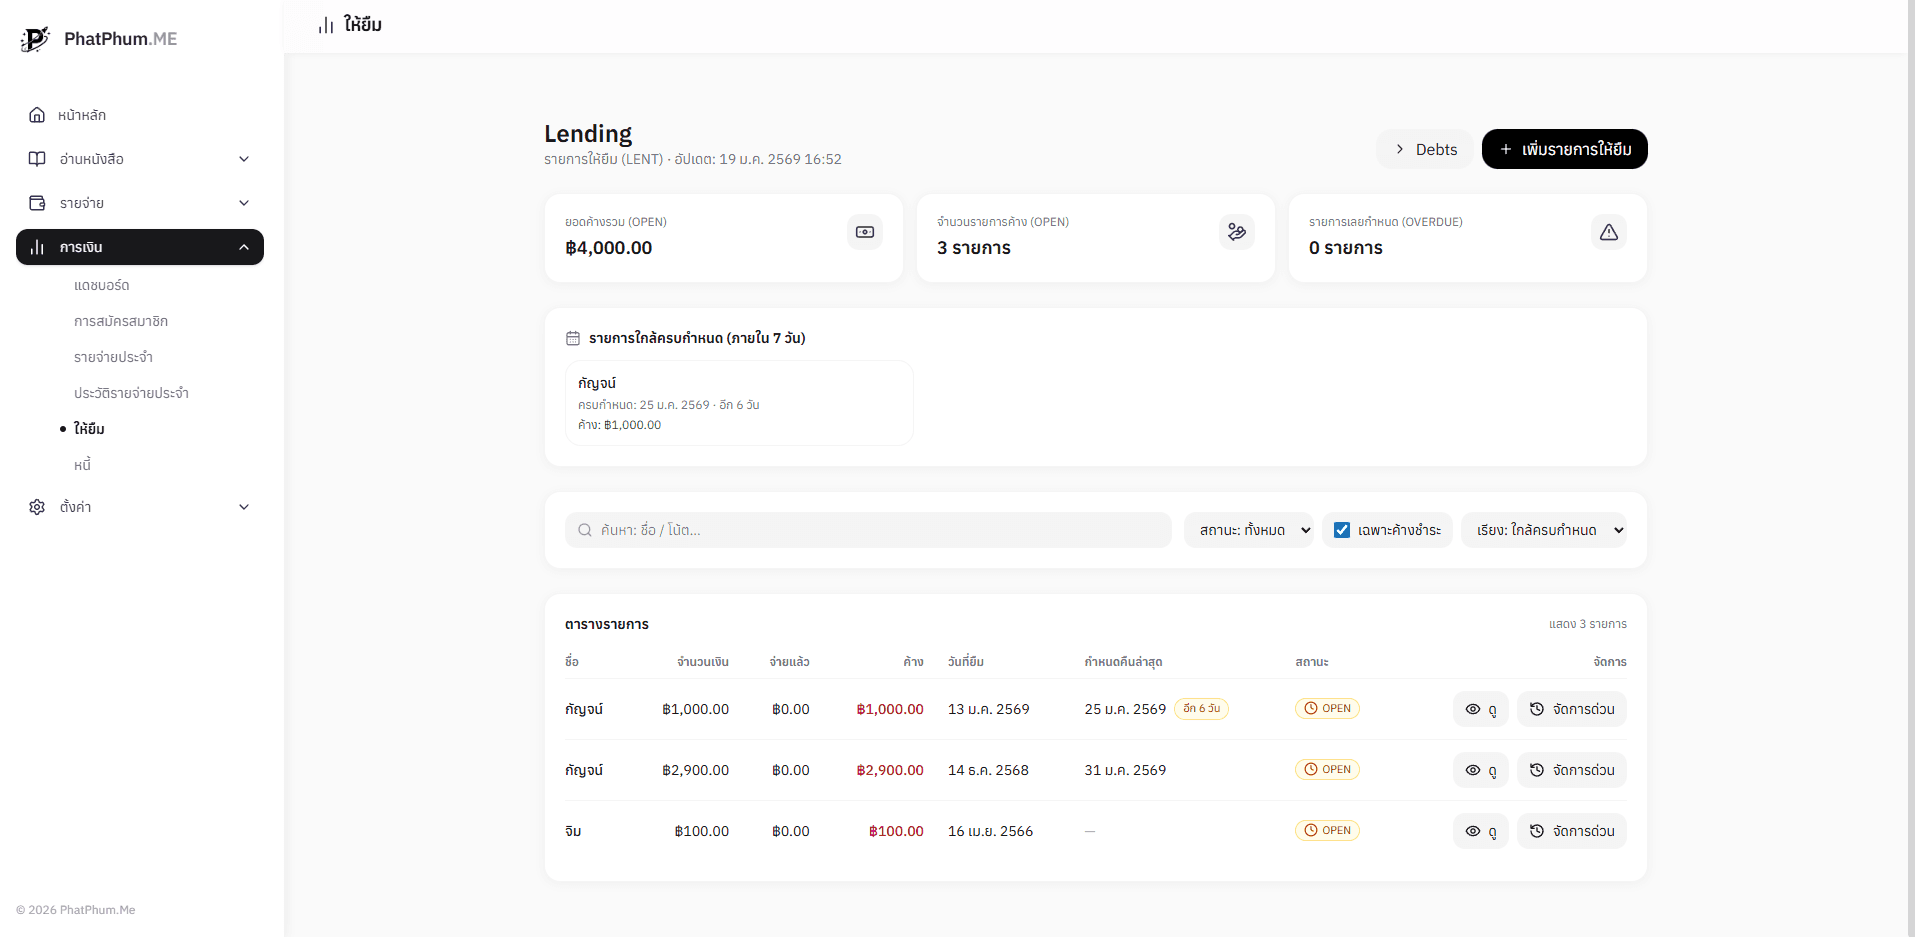Click the book icon for reading menu
The image size is (1915, 937).
tap(37, 159)
